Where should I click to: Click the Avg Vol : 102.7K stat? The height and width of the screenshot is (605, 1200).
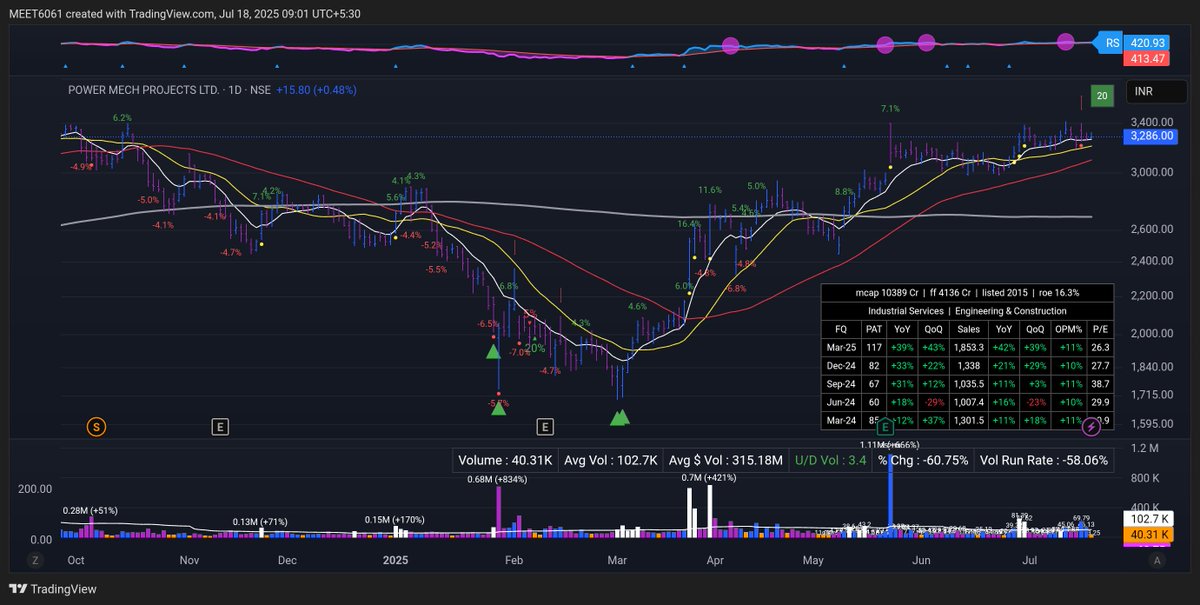pos(611,461)
